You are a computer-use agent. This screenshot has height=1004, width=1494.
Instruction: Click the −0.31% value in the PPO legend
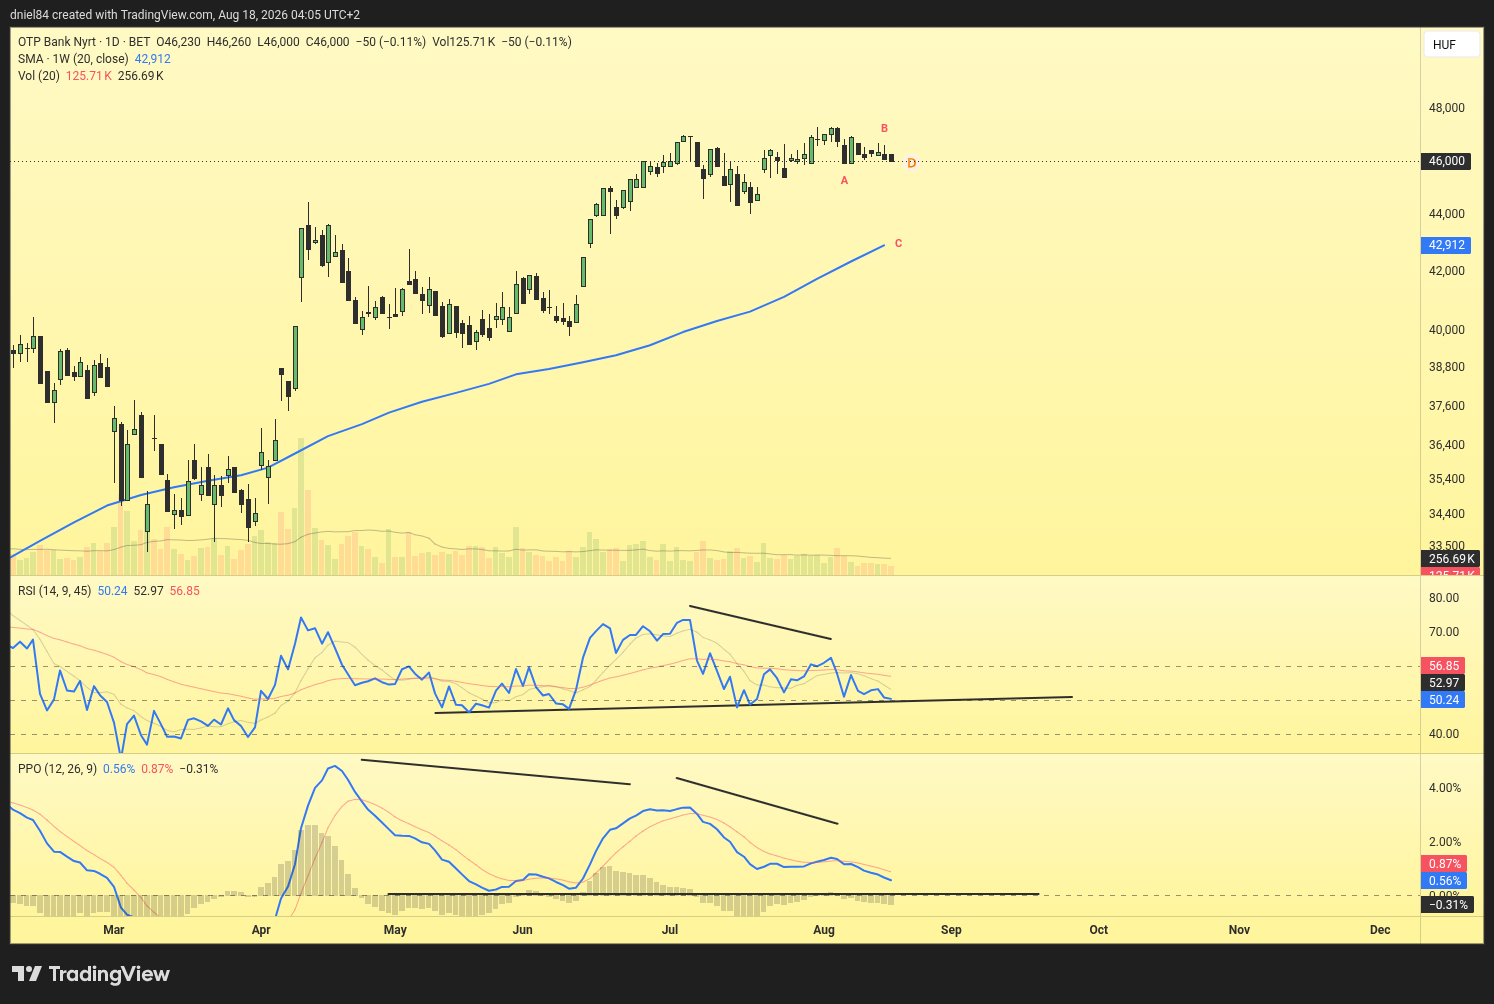point(199,769)
